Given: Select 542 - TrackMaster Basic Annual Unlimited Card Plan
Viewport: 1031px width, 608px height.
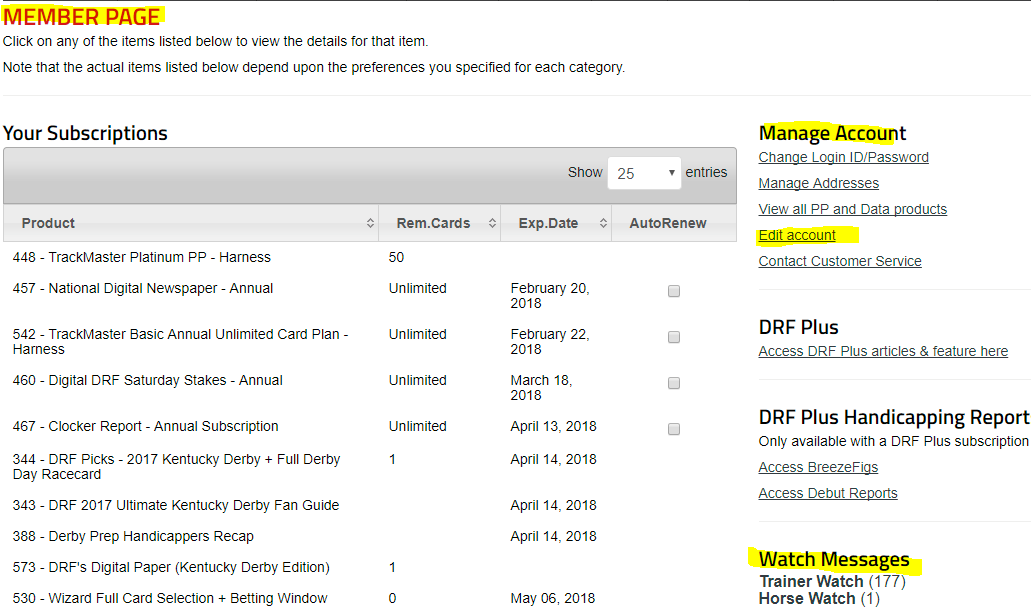Looking at the screenshot, I should pos(180,342).
